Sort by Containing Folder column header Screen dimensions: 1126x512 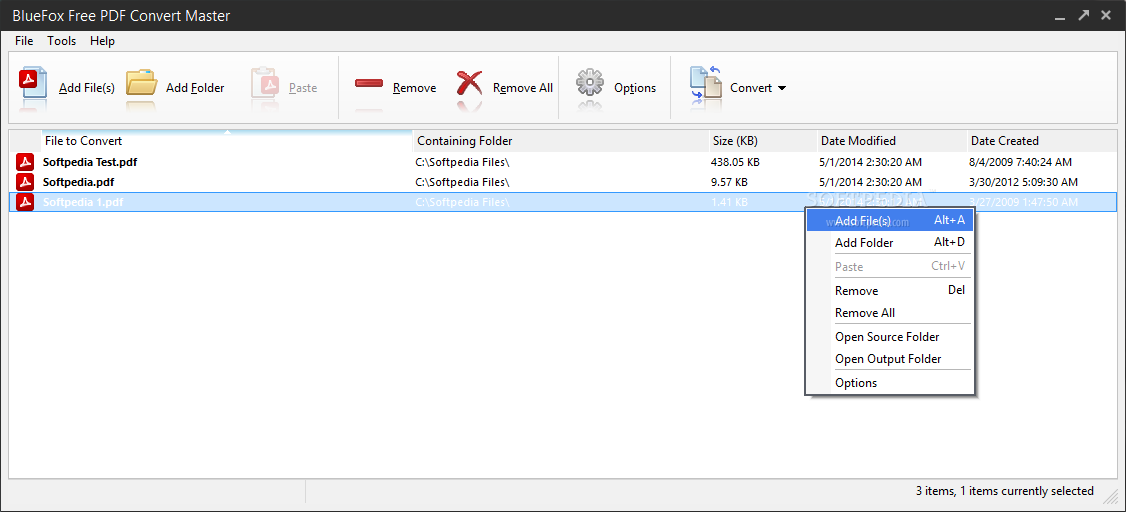pos(560,141)
